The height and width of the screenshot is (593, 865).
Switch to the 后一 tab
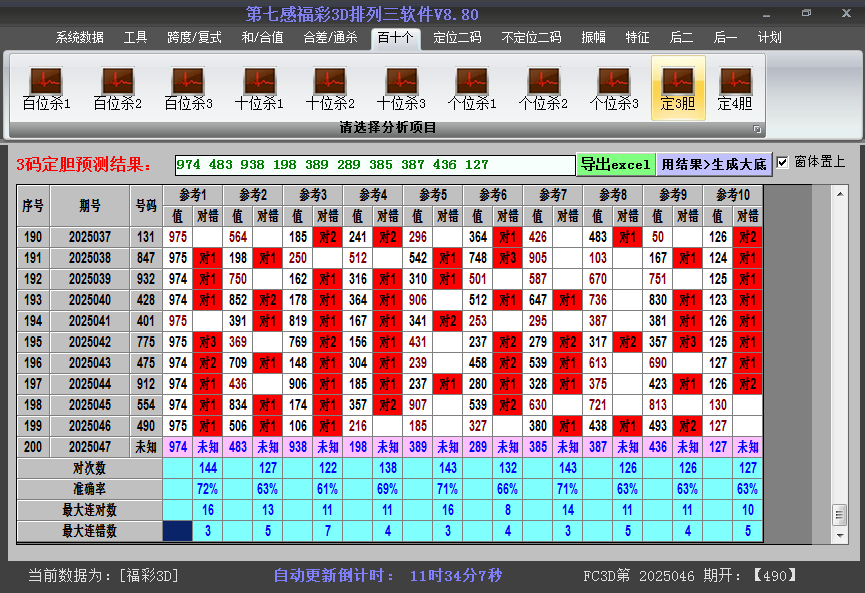point(725,38)
